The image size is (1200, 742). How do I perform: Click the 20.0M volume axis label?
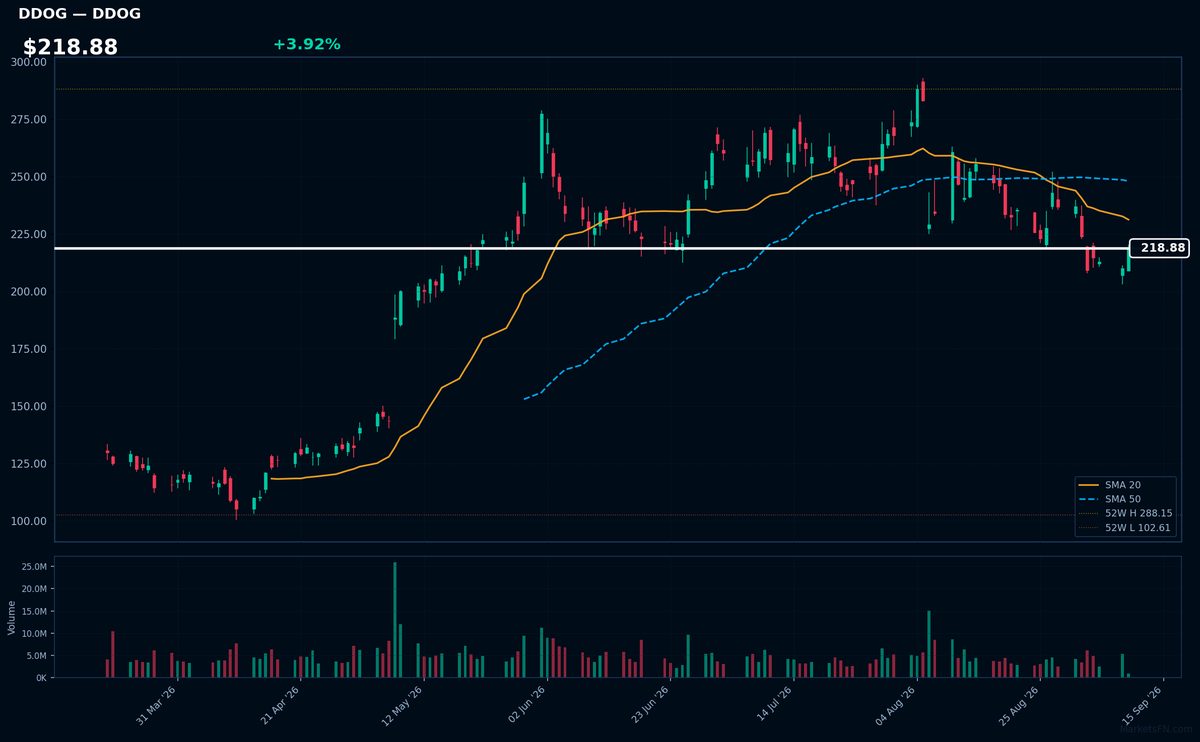(x=34, y=589)
